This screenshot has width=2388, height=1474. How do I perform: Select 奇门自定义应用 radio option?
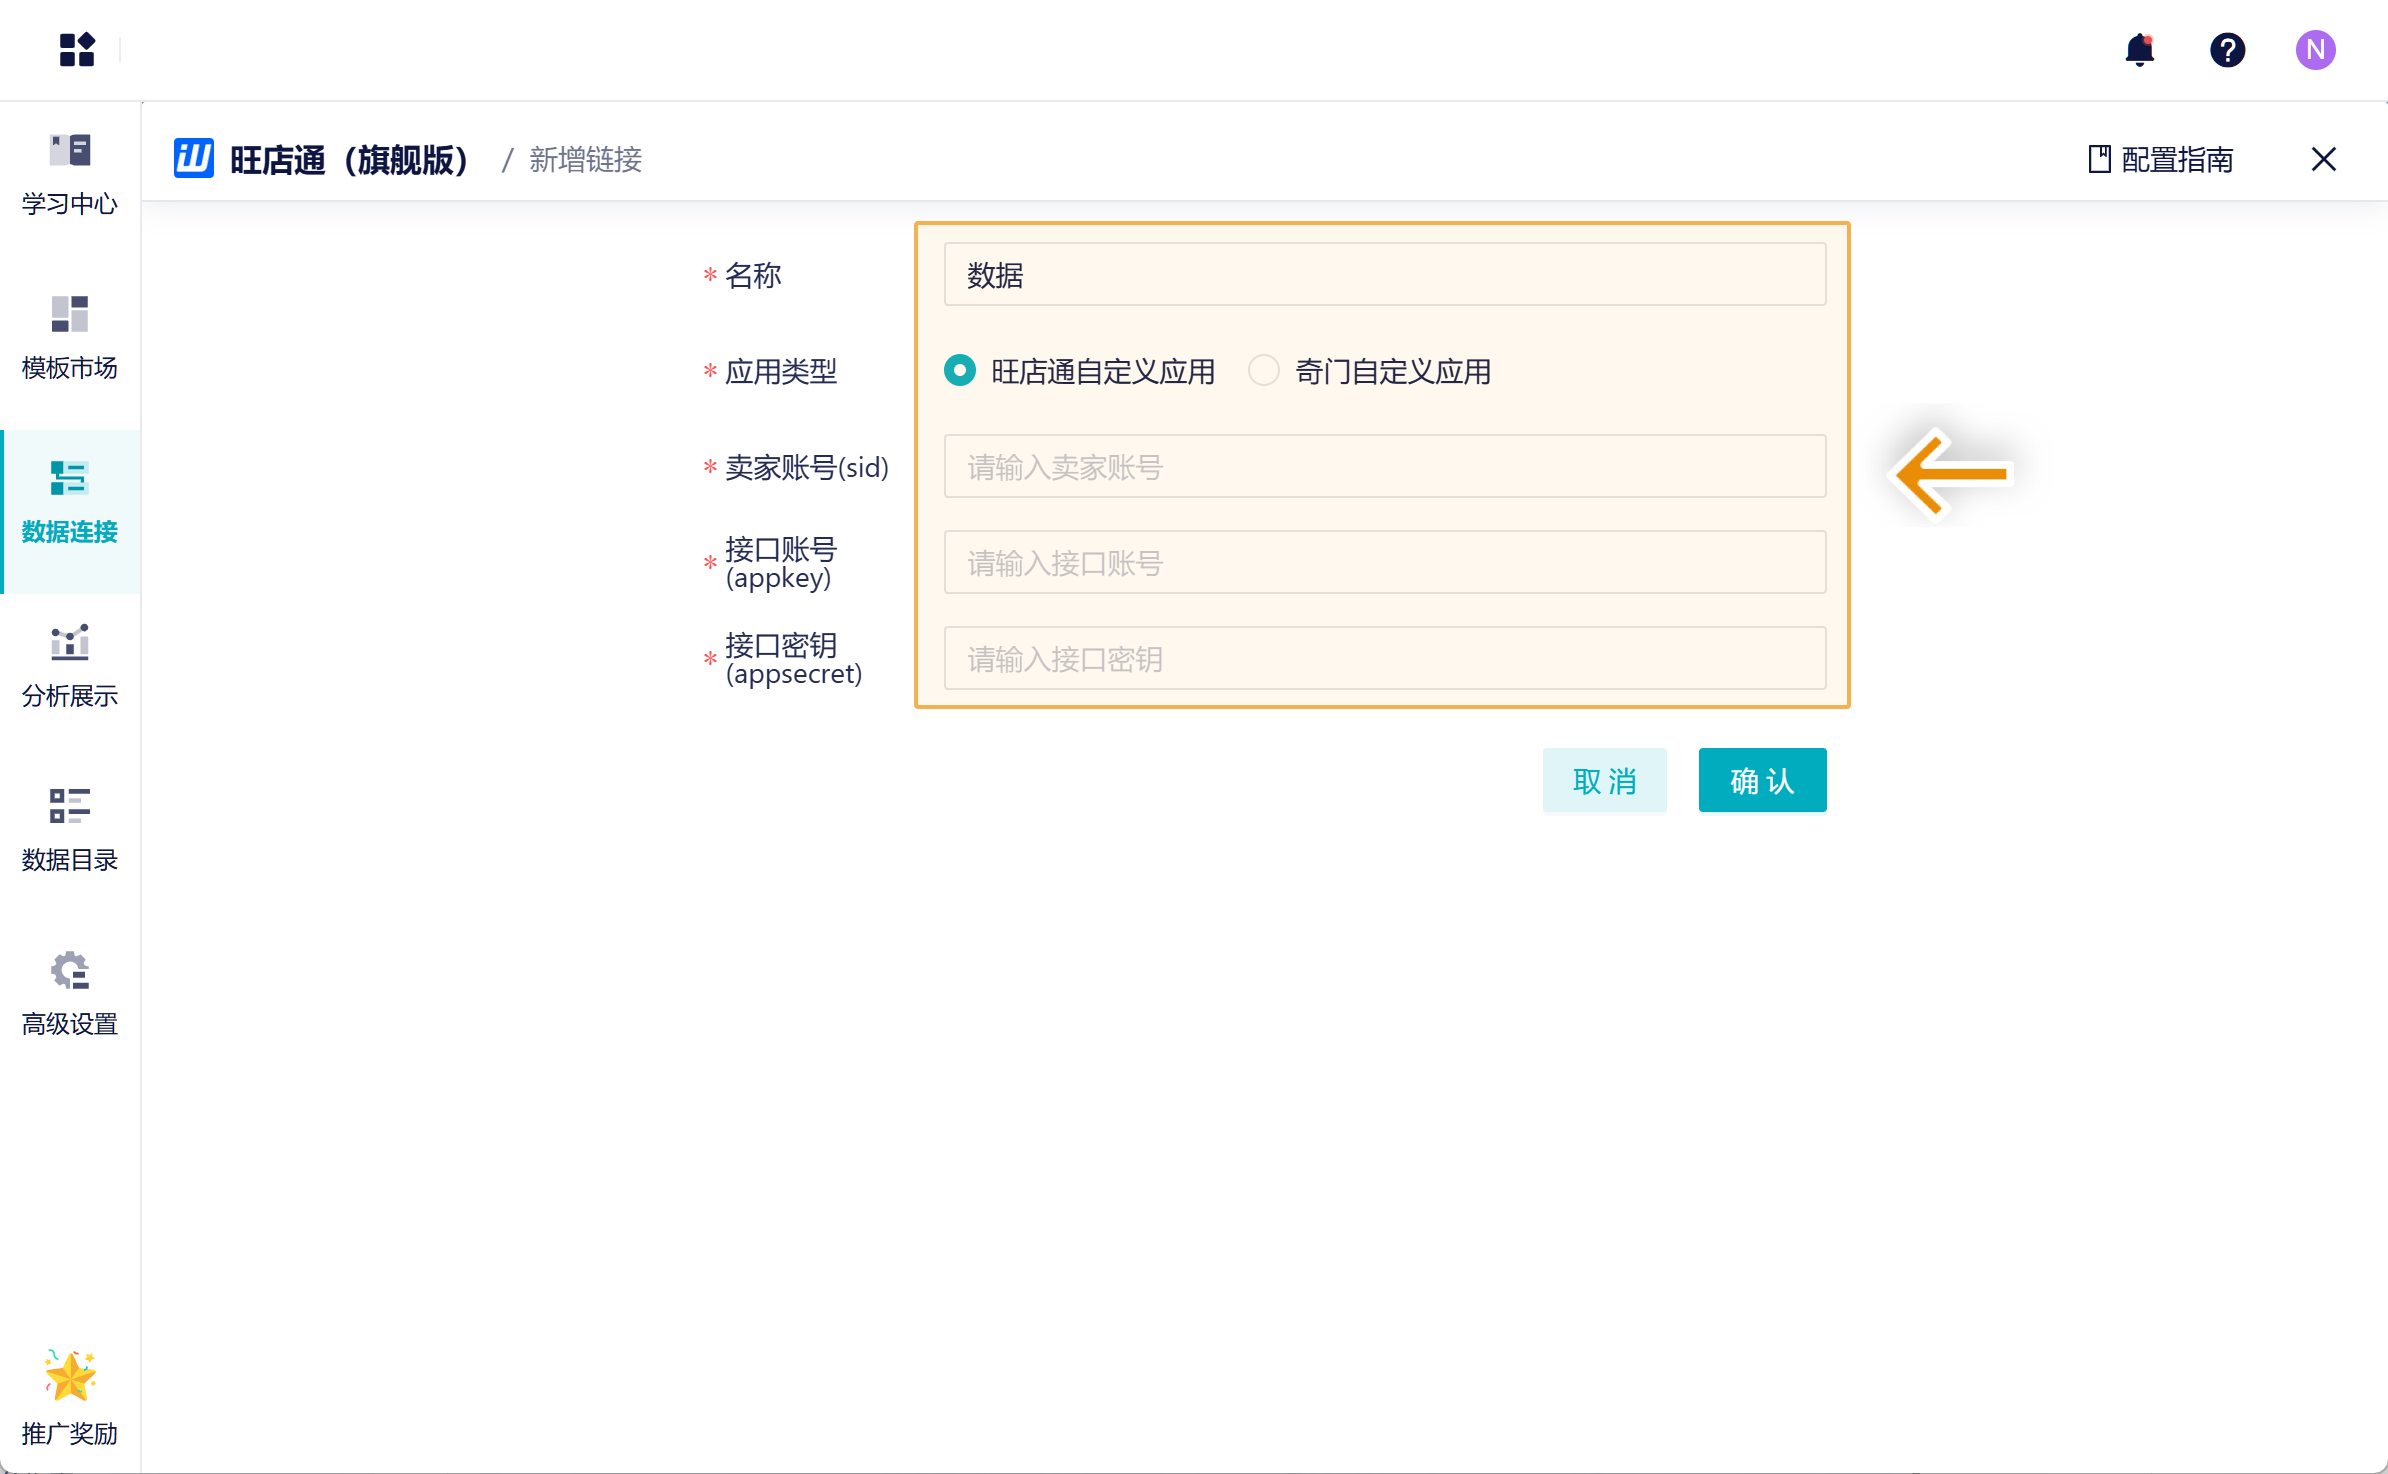[1264, 371]
